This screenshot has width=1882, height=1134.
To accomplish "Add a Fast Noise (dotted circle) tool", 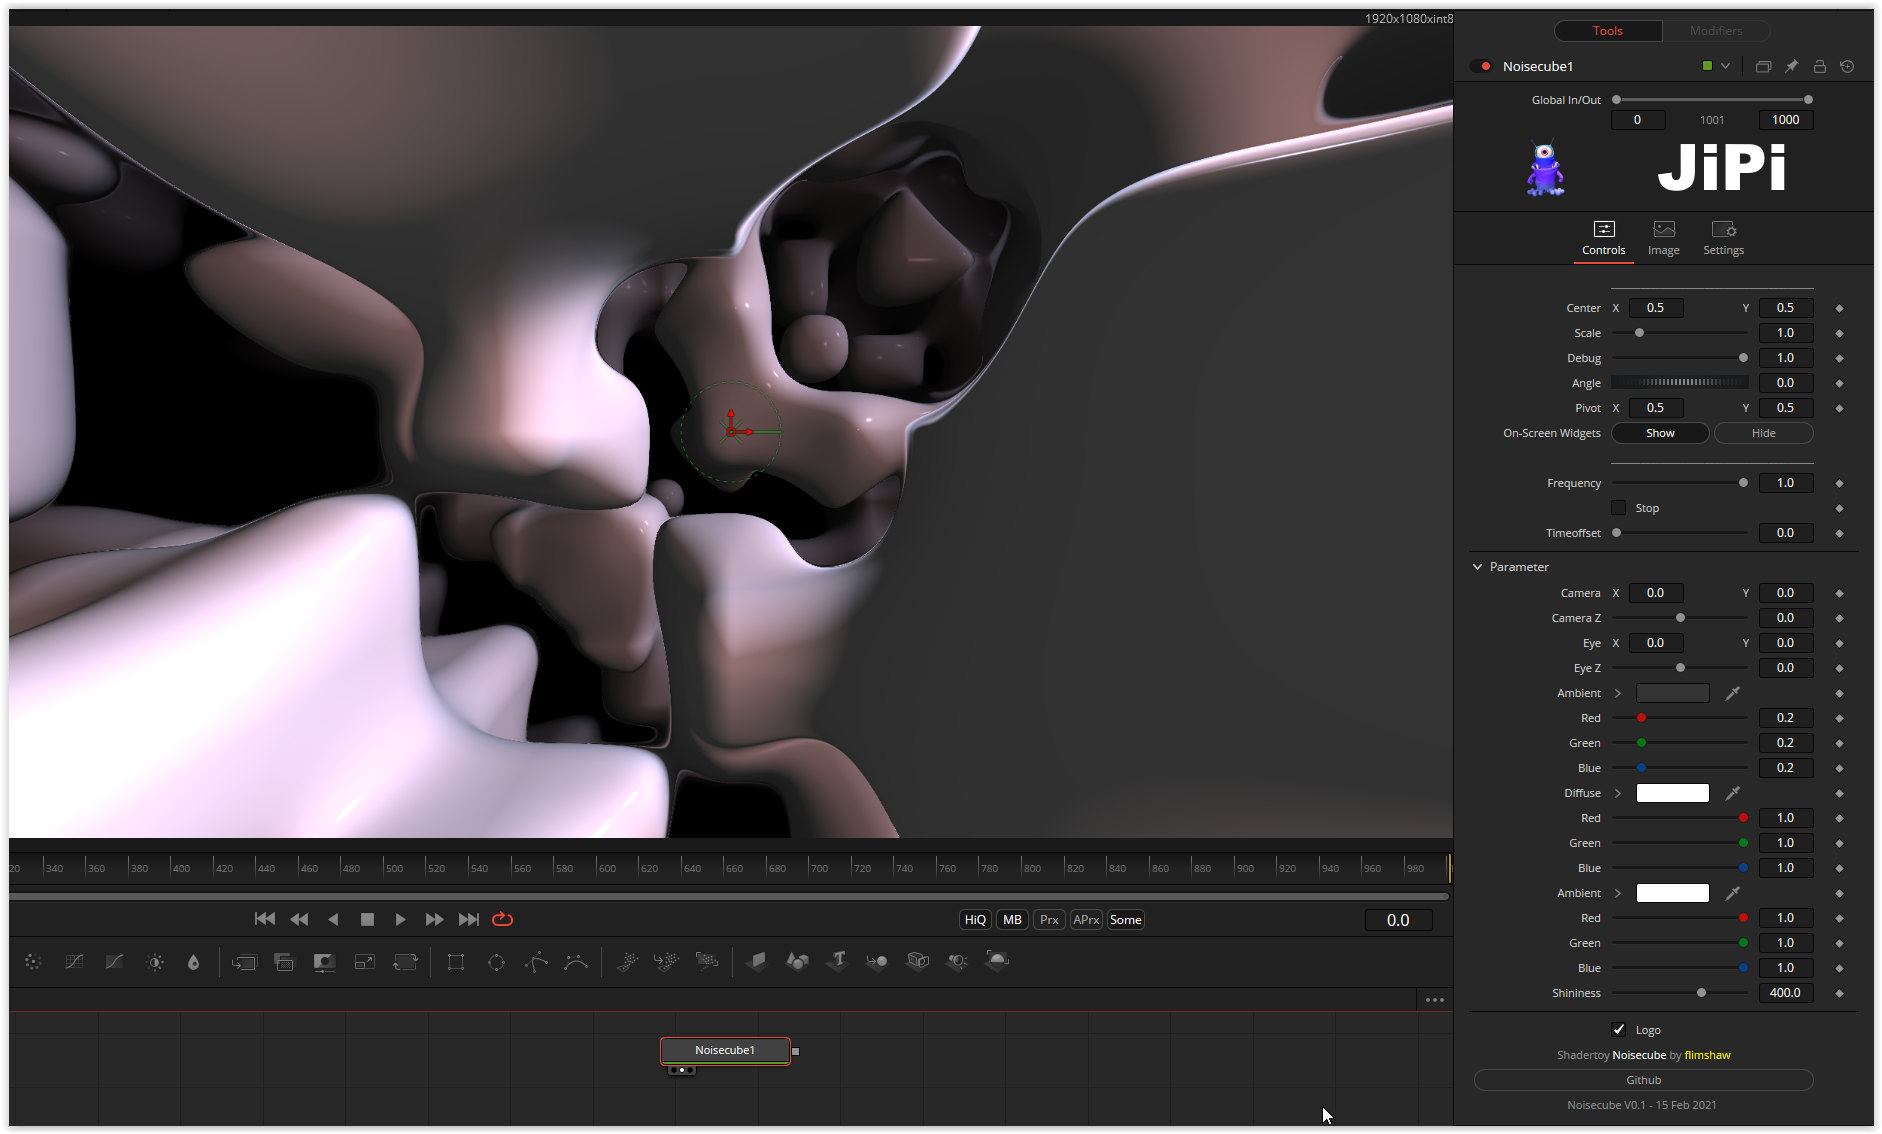I will (x=33, y=962).
